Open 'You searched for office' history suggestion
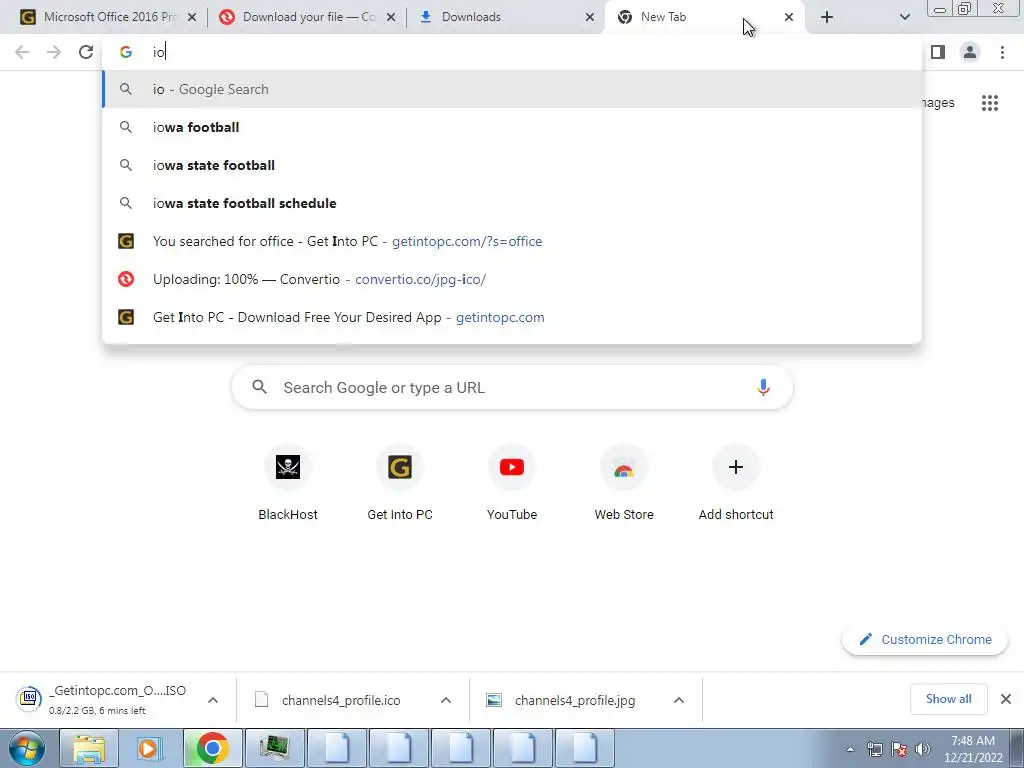This screenshot has width=1024, height=768. click(512, 241)
